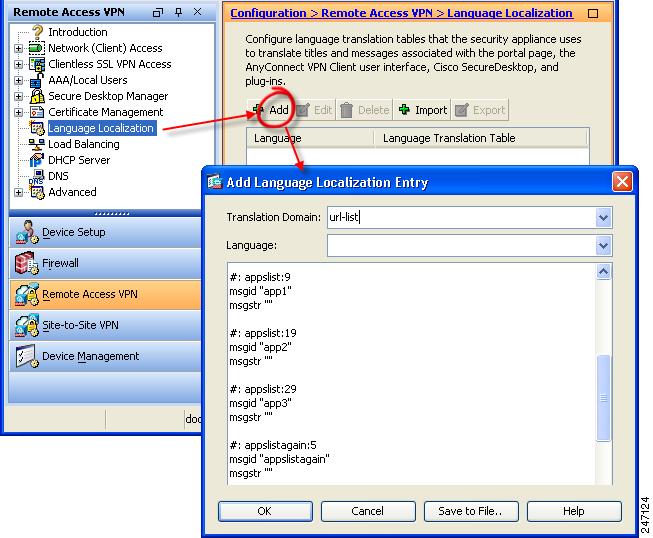Expand the AAA/Local Users node
Image resolution: width=653 pixels, height=538 pixels.
point(18,80)
